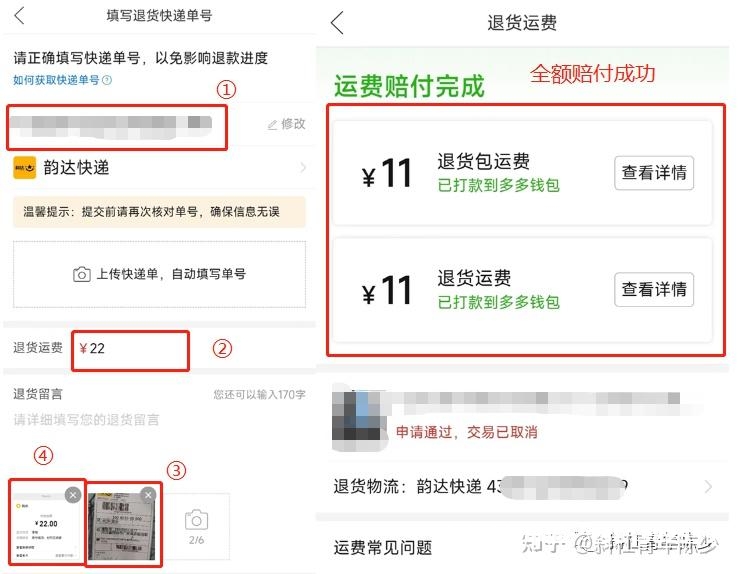Image resolution: width=738 pixels, height=574 pixels.
Task: Go back from the 退货运费 page
Action: (337, 23)
